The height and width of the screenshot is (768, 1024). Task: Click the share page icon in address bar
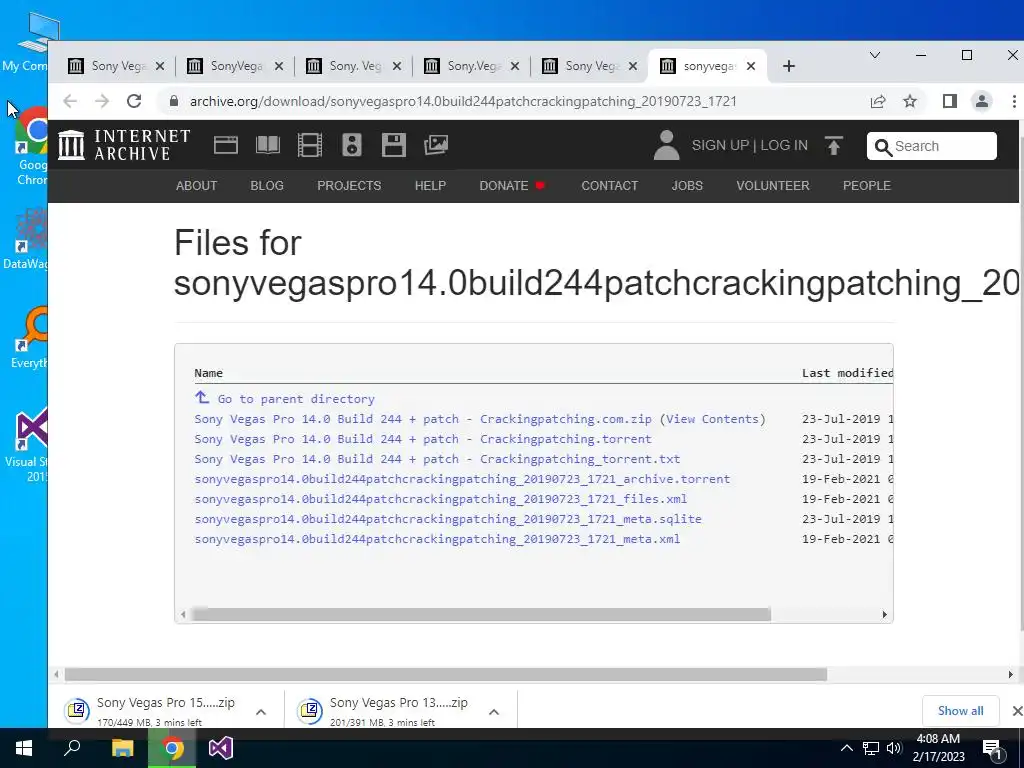(x=878, y=101)
